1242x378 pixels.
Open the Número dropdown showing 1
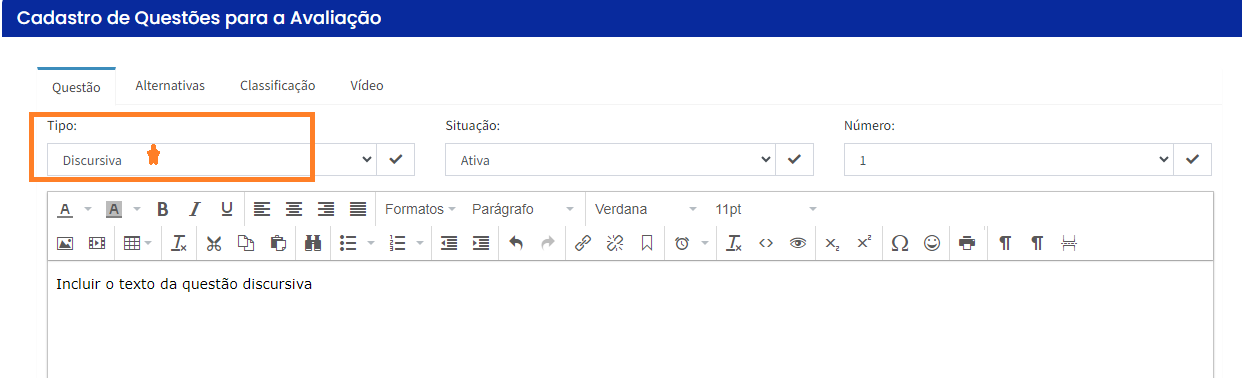(1008, 160)
